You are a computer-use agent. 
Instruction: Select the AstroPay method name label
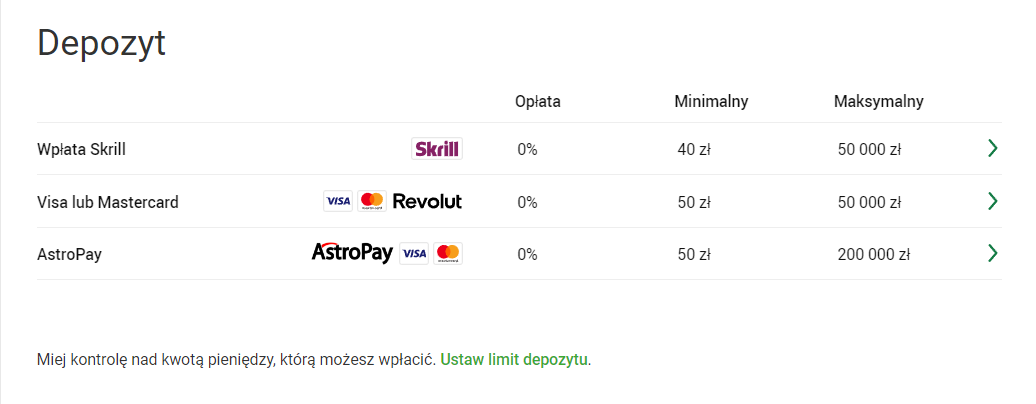[69, 254]
